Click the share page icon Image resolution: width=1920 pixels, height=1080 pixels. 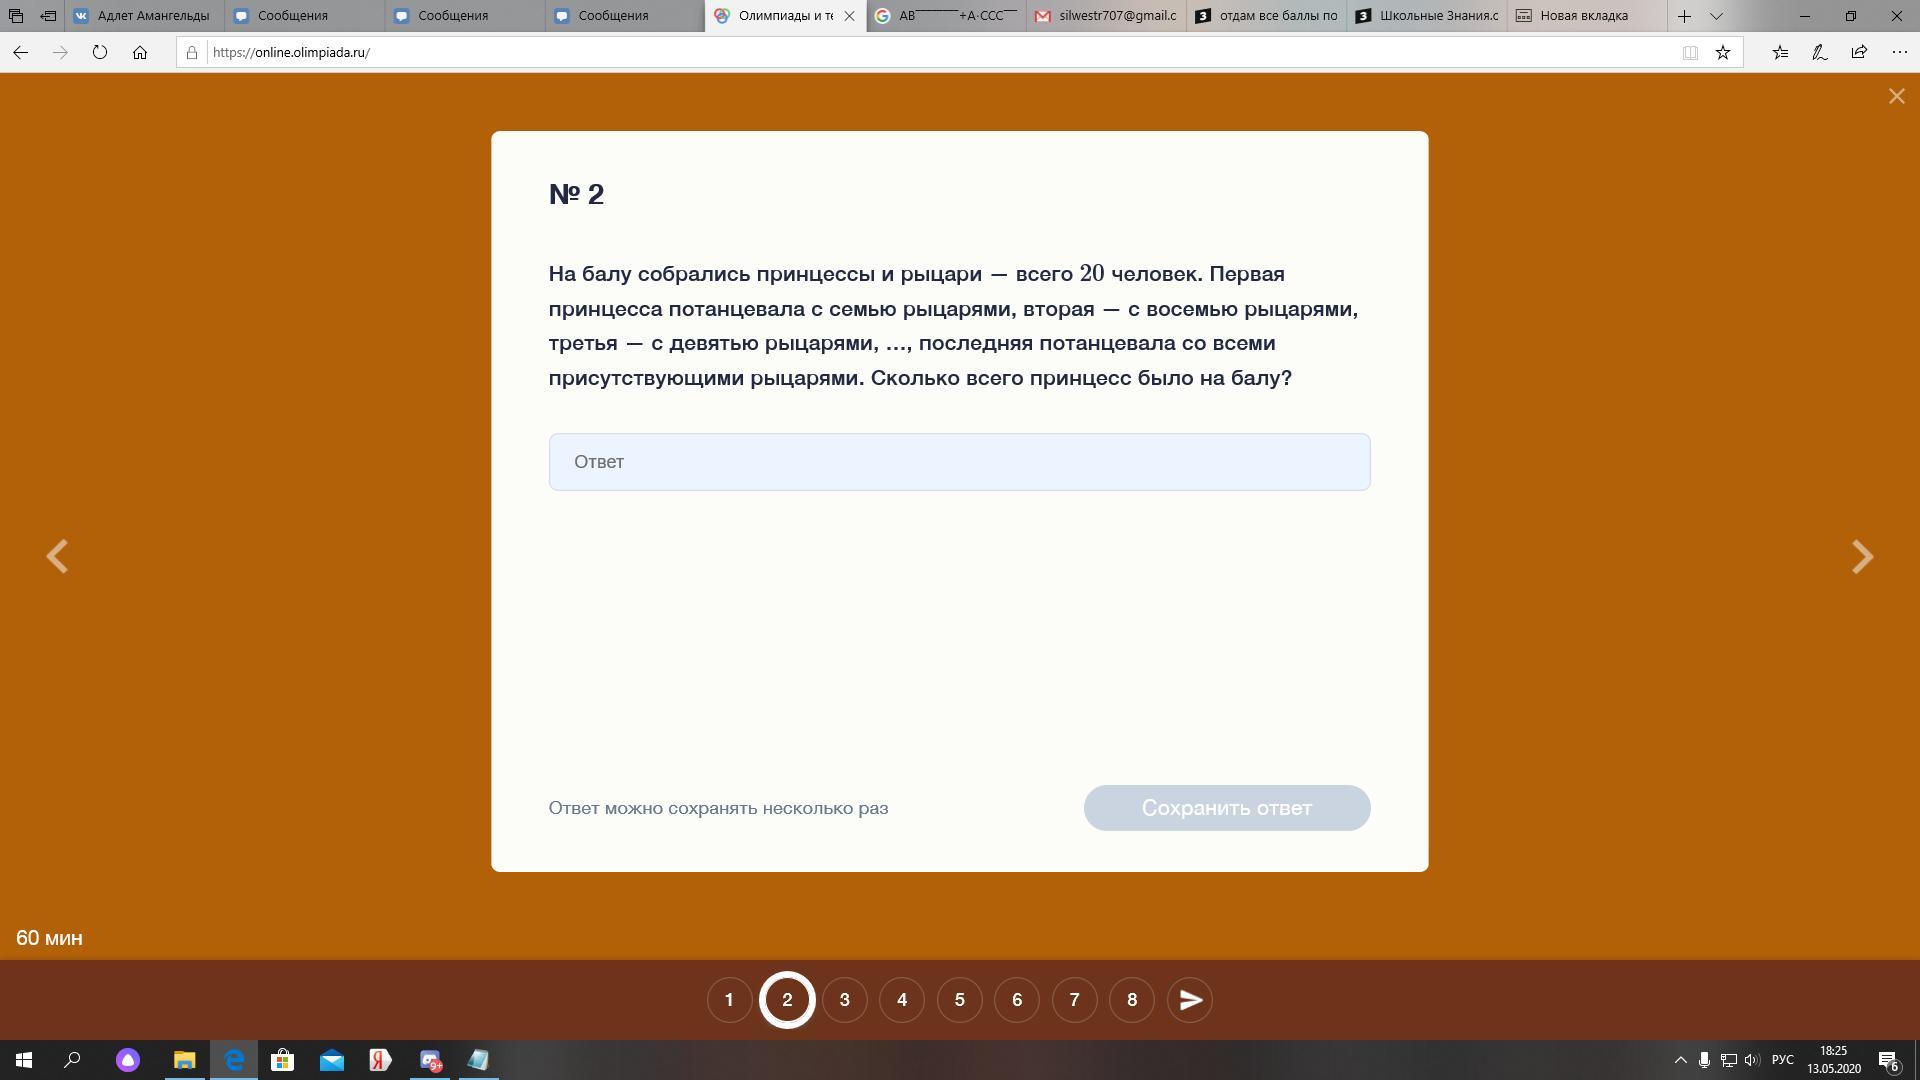[x=1859, y=52]
